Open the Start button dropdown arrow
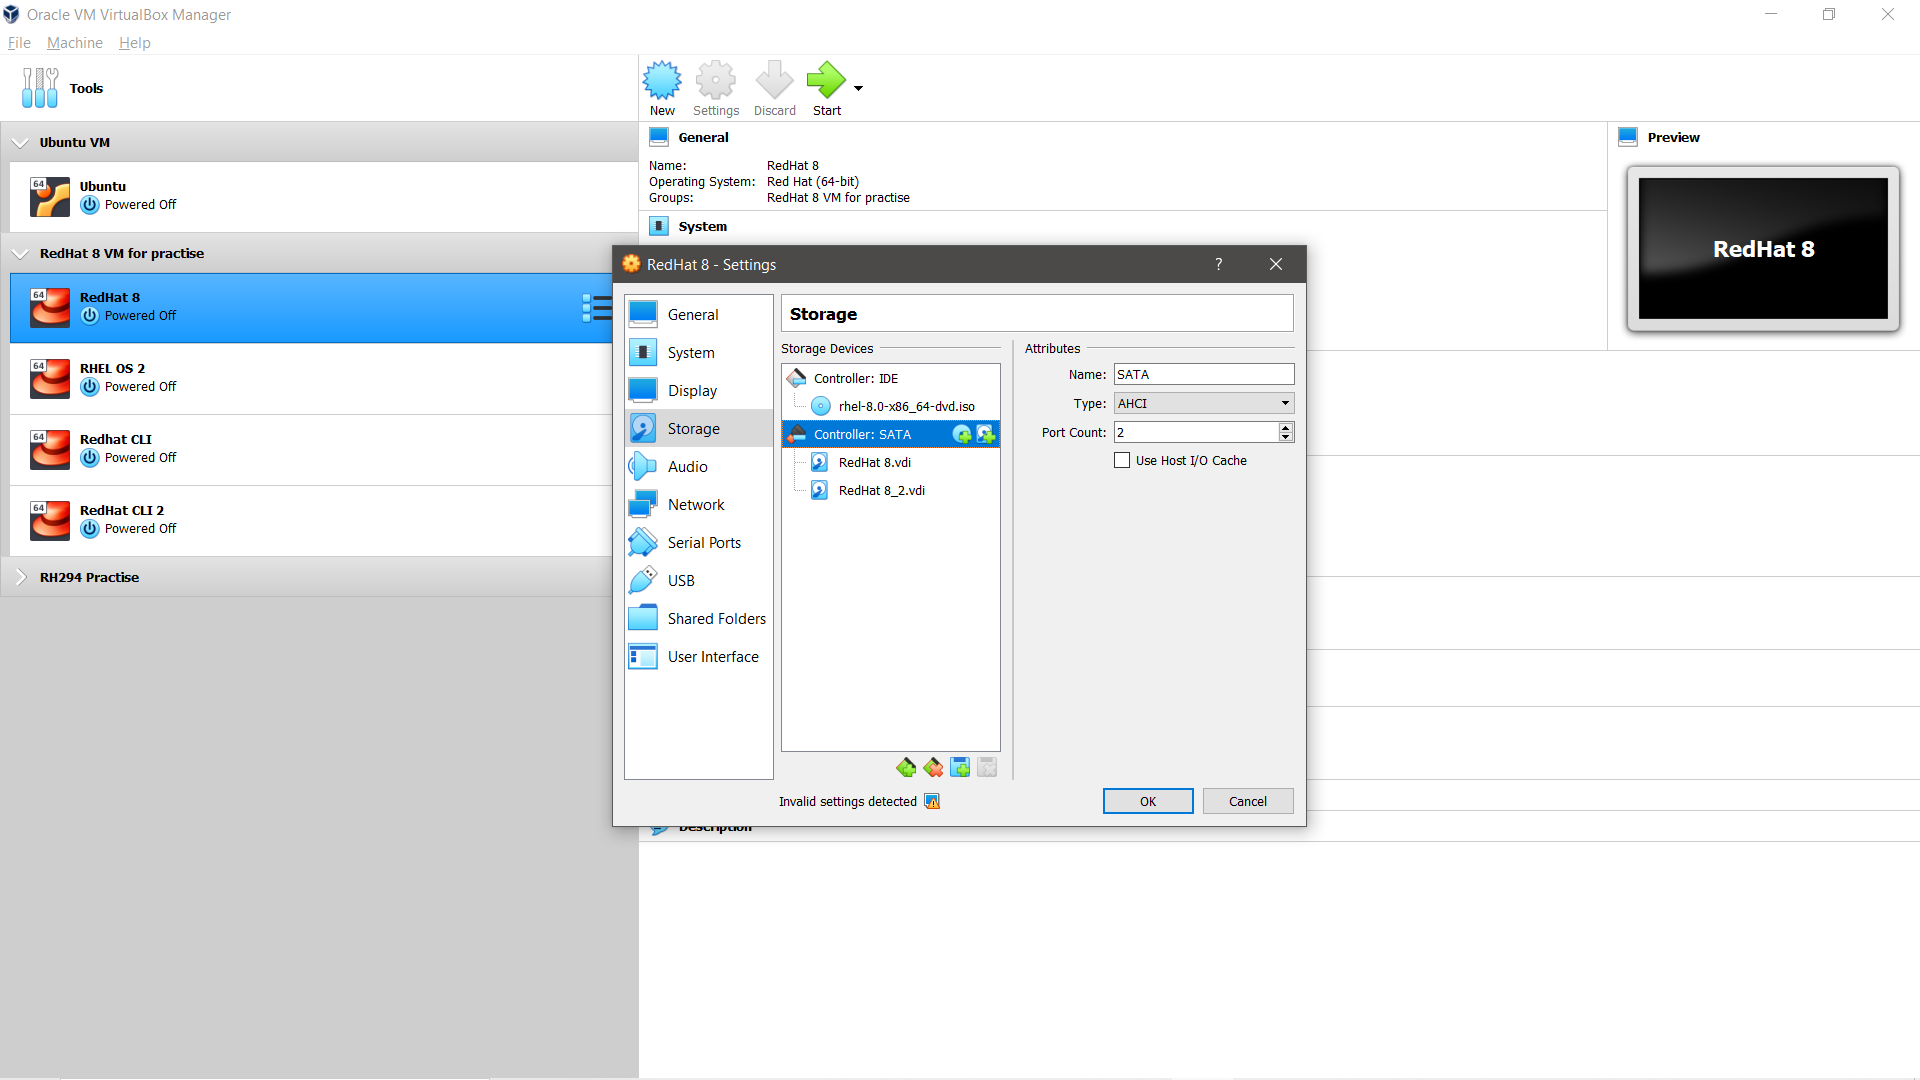 [x=858, y=88]
